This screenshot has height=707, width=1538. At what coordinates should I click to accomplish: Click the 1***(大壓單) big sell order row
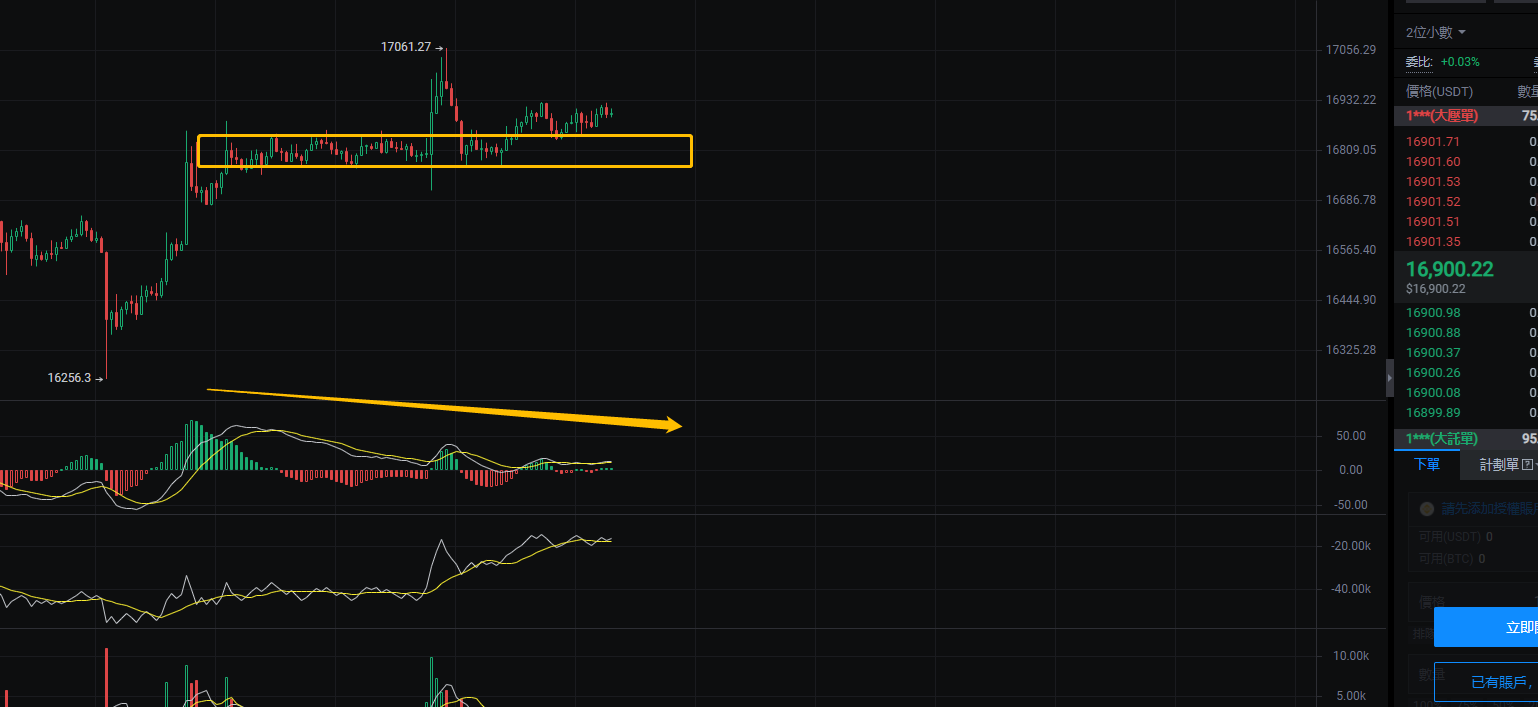coord(1466,116)
